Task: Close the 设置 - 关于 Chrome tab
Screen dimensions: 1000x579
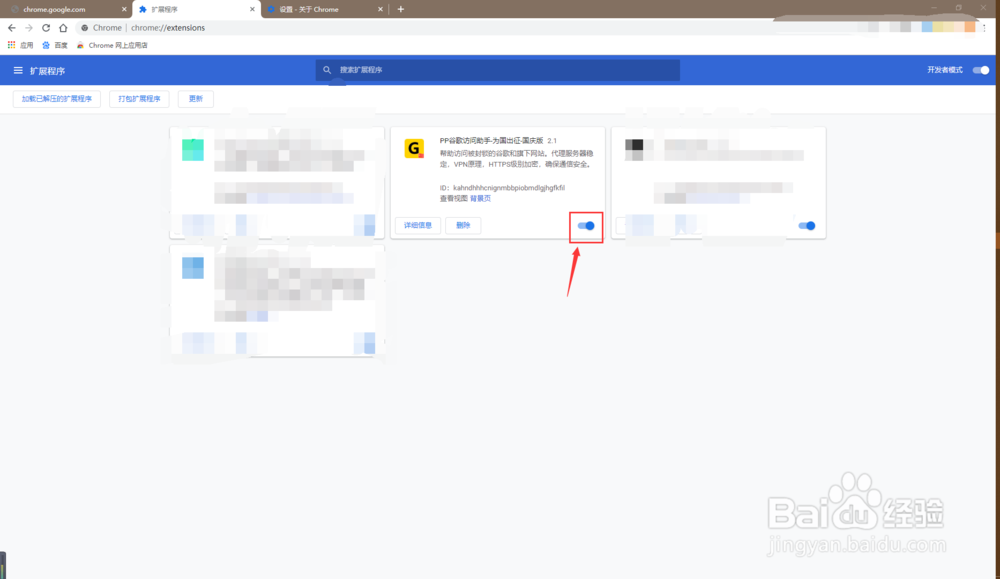Action: 380,10
